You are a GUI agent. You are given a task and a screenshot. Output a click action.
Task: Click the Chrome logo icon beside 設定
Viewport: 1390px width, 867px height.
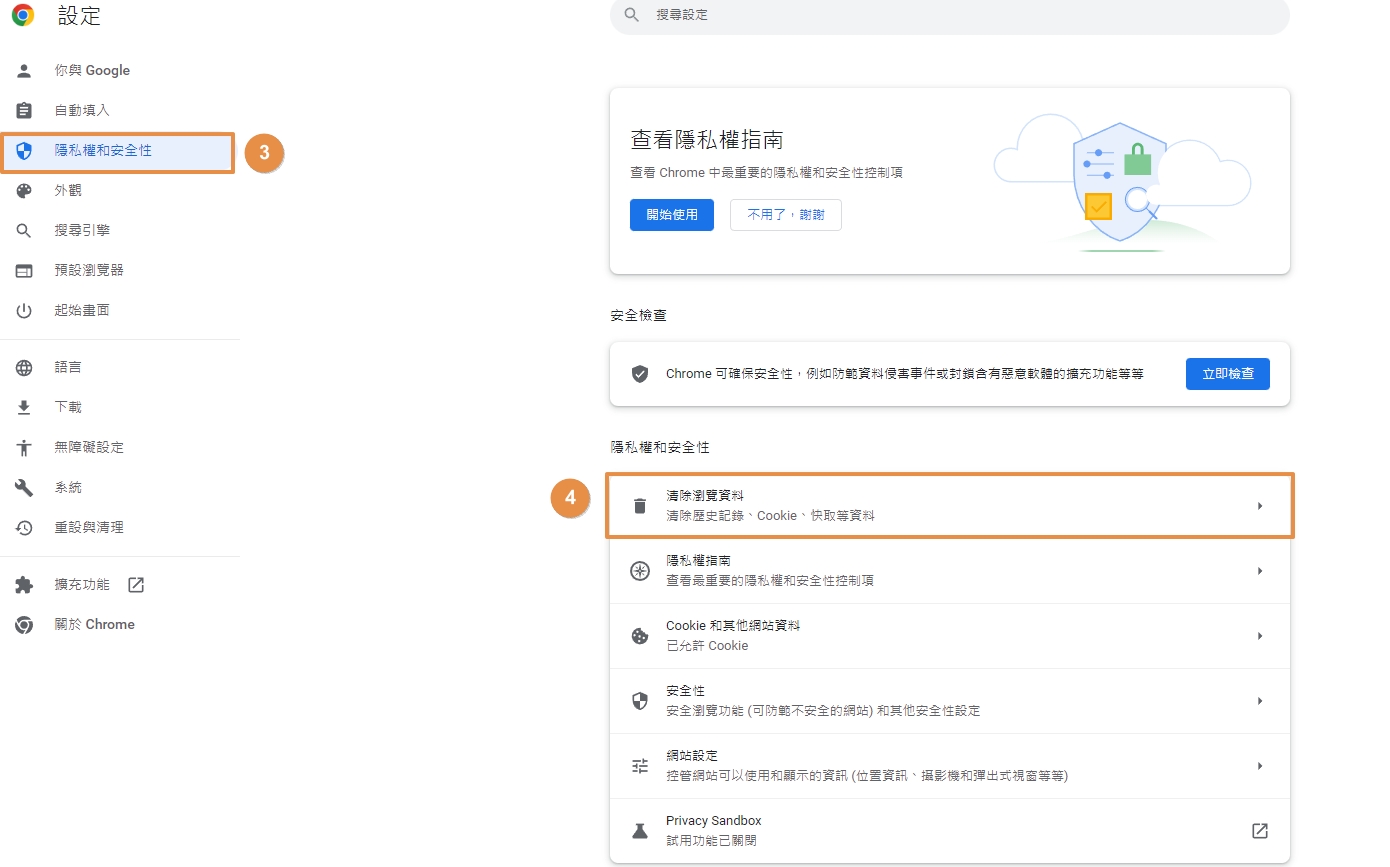(x=23, y=15)
